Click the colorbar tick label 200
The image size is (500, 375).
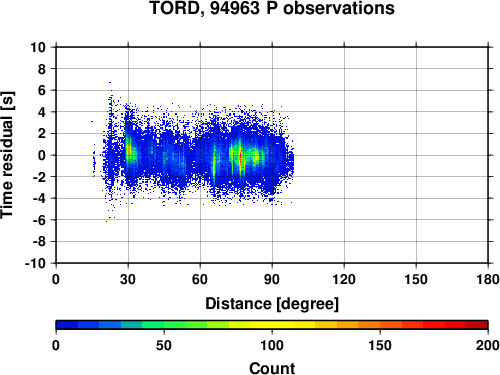487,345
